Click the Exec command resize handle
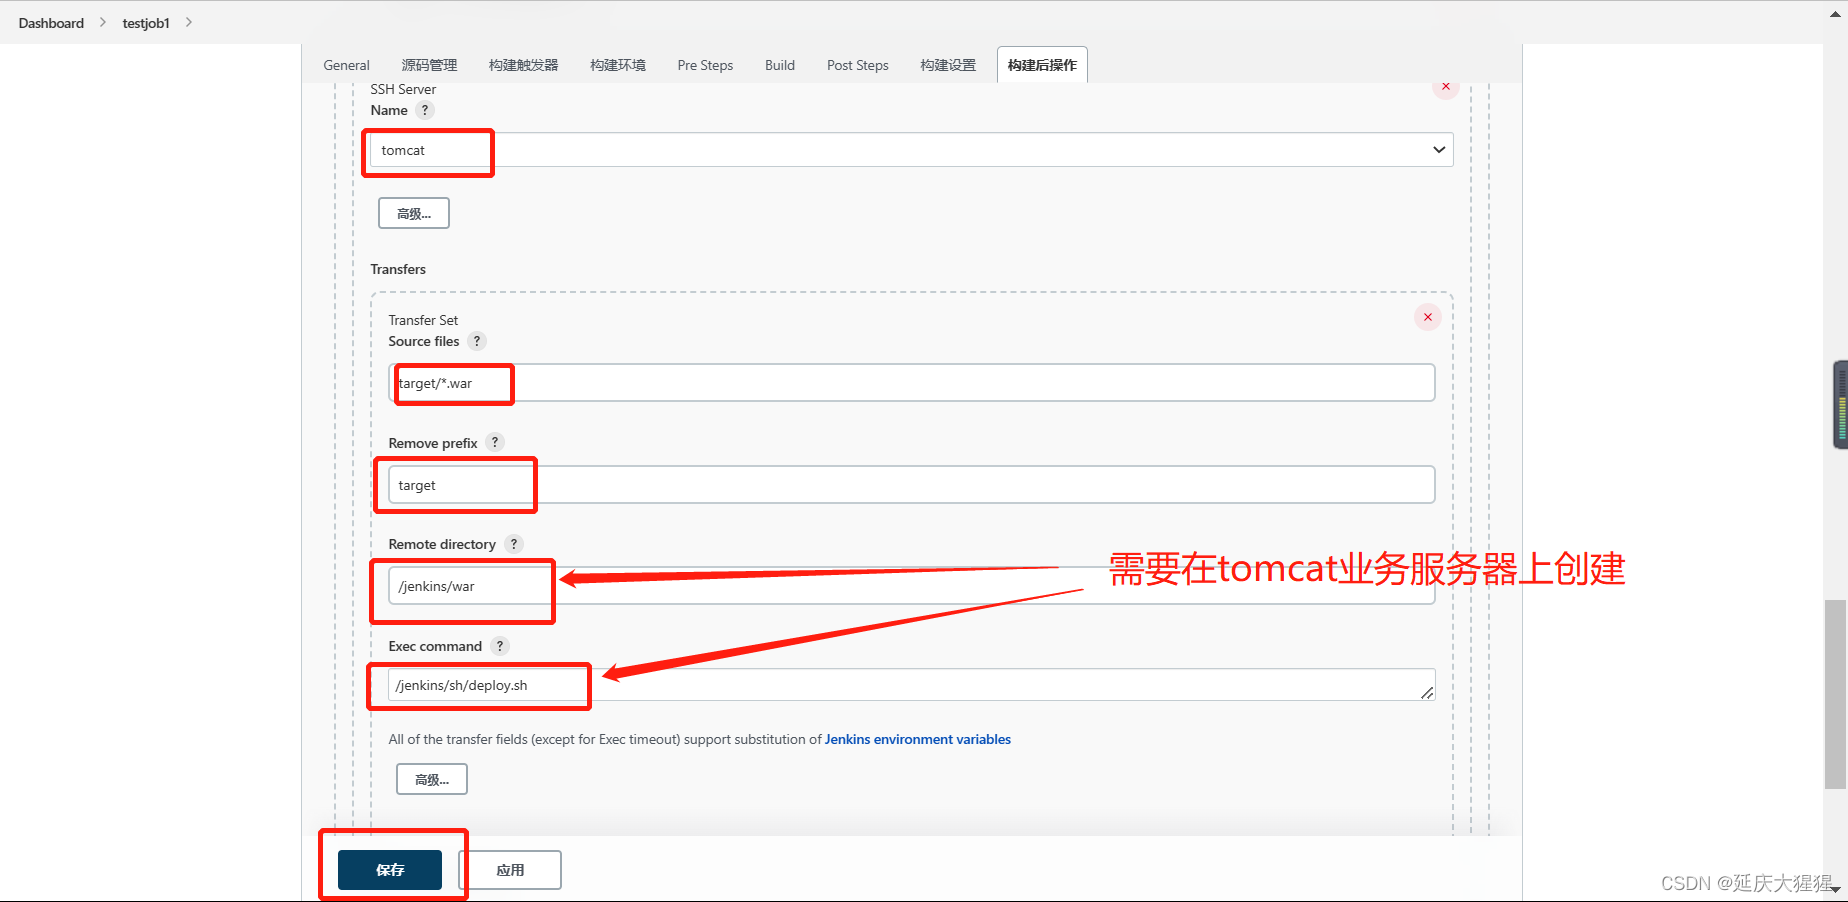1848x902 pixels. click(x=1427, y=693)
